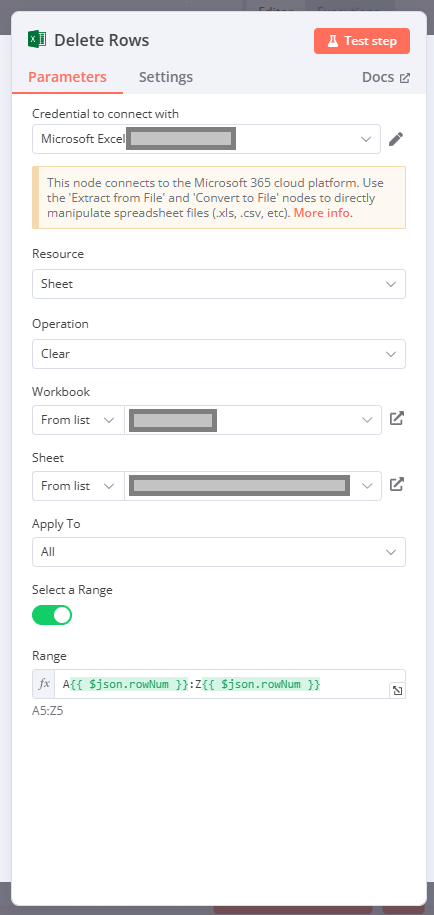
Task: Open the Apply To dropdown showing All
Action: pyautogui.click(x=219, y=552)
